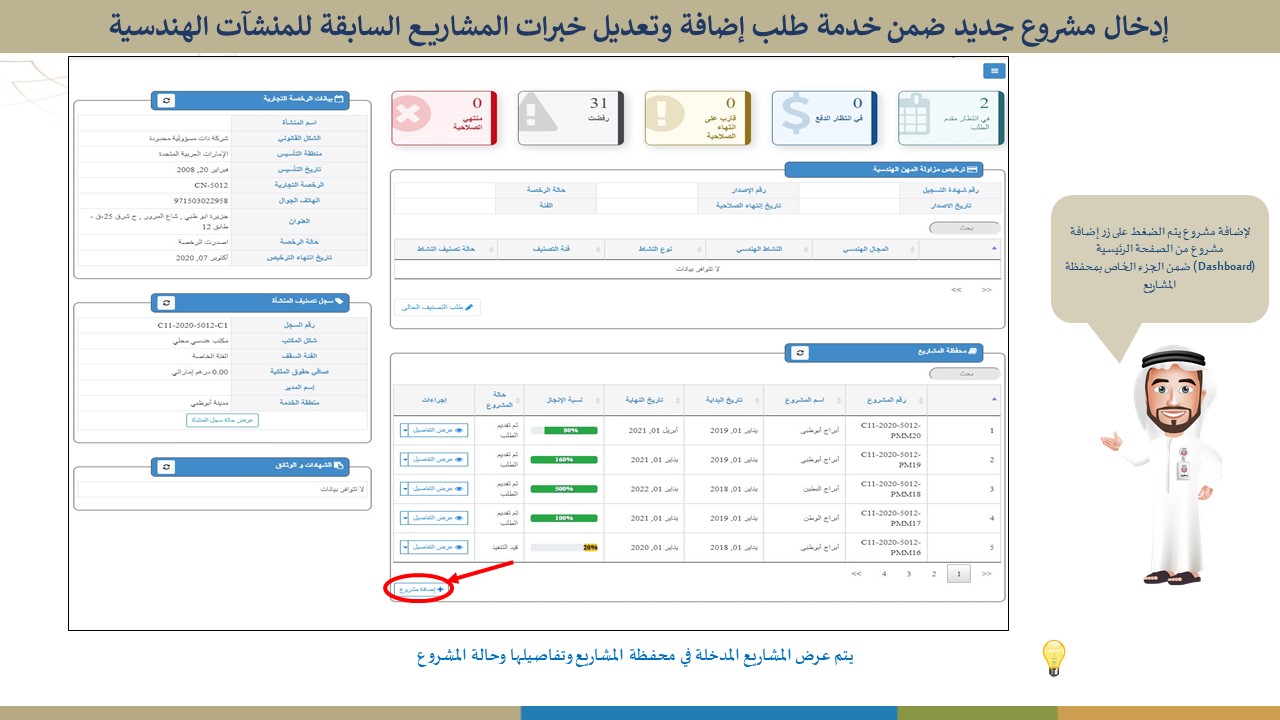
Task: Refresh the facility classification record panel
Action: pyautogui.click(x=166, y=301)
